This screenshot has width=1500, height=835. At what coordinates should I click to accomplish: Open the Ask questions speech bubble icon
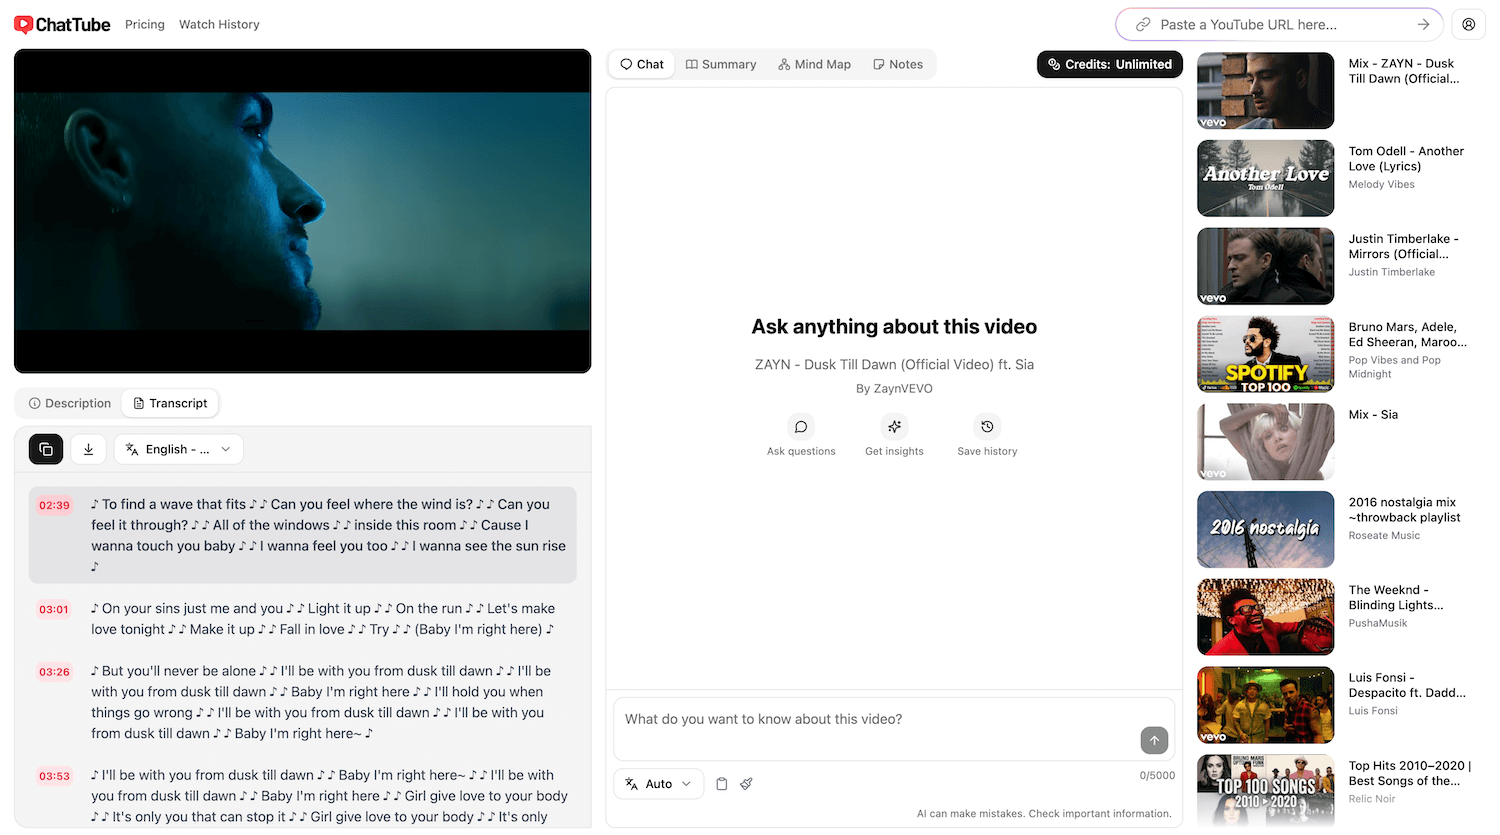(801, 427)
